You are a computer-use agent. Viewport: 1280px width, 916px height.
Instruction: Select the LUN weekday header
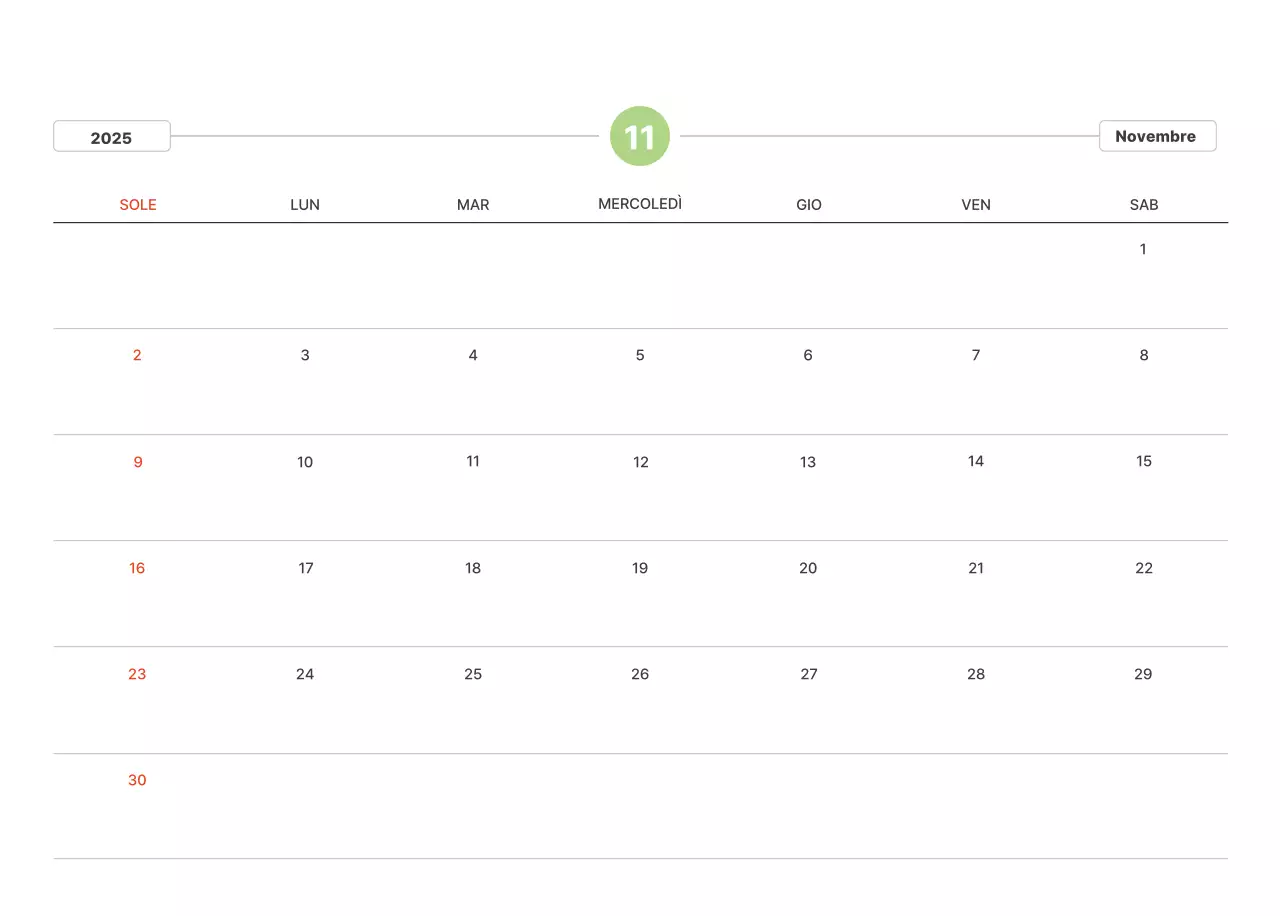pyautogui.click(x=305, y=205)
